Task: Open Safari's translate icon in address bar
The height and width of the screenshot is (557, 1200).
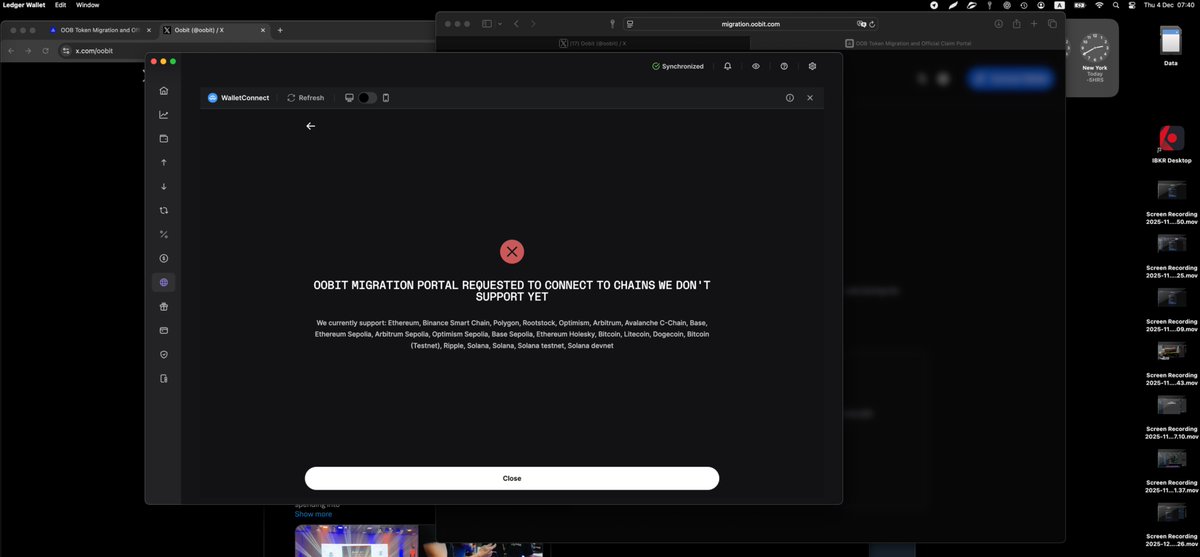Action: 861,23
